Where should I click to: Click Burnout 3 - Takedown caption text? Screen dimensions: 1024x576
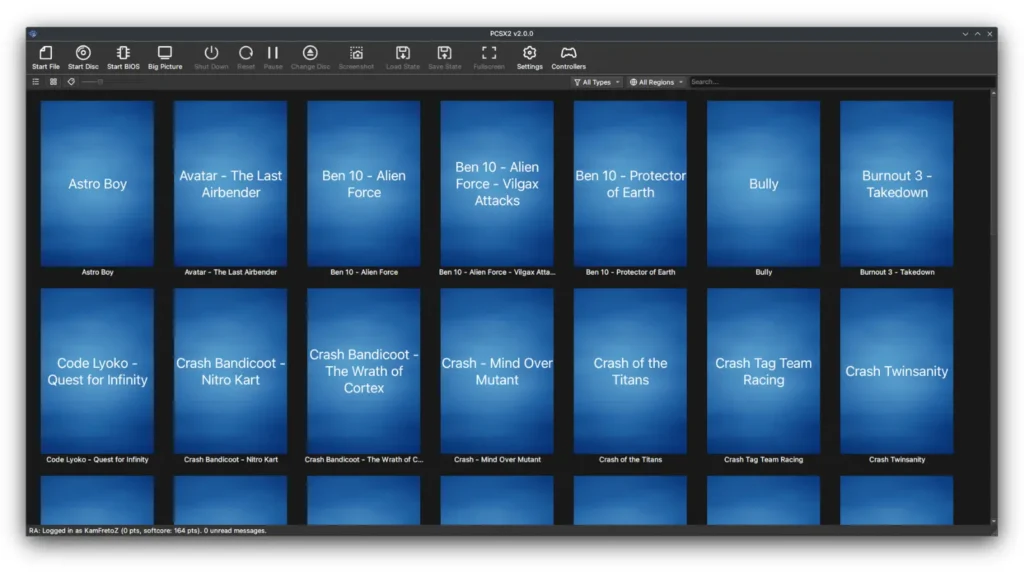[897, 272]
